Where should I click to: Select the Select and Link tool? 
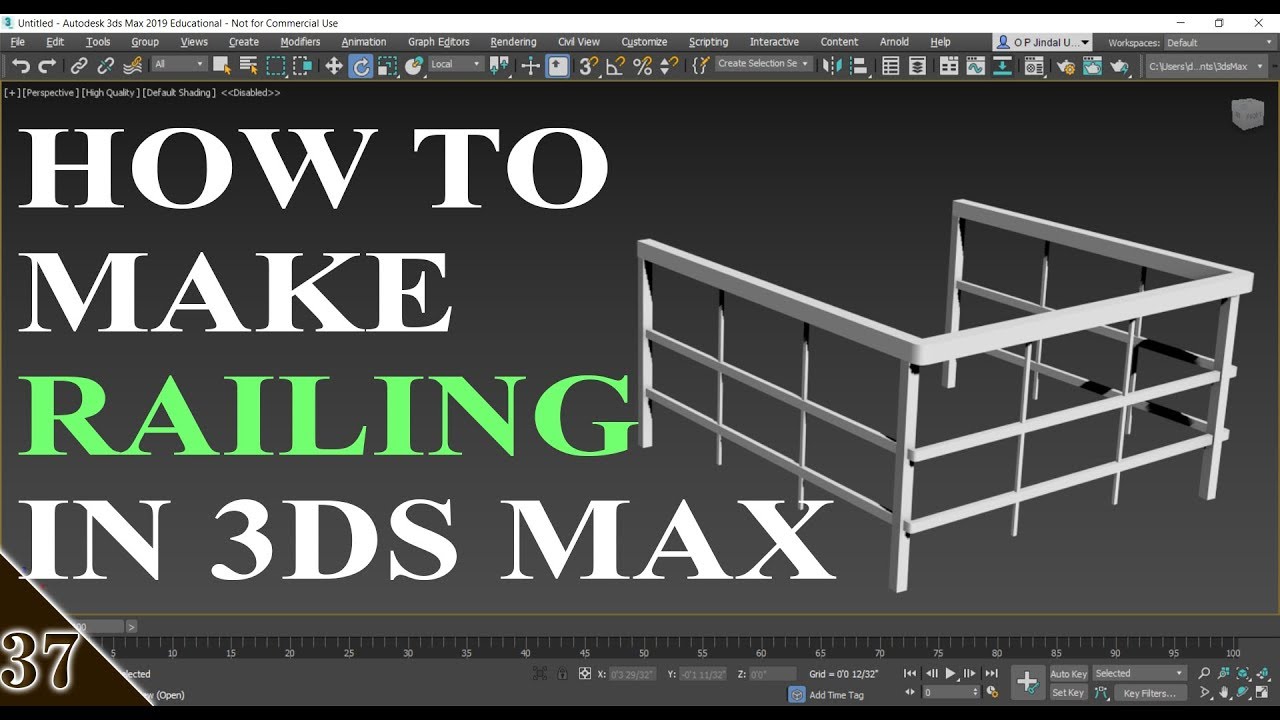tap(79, 66)
